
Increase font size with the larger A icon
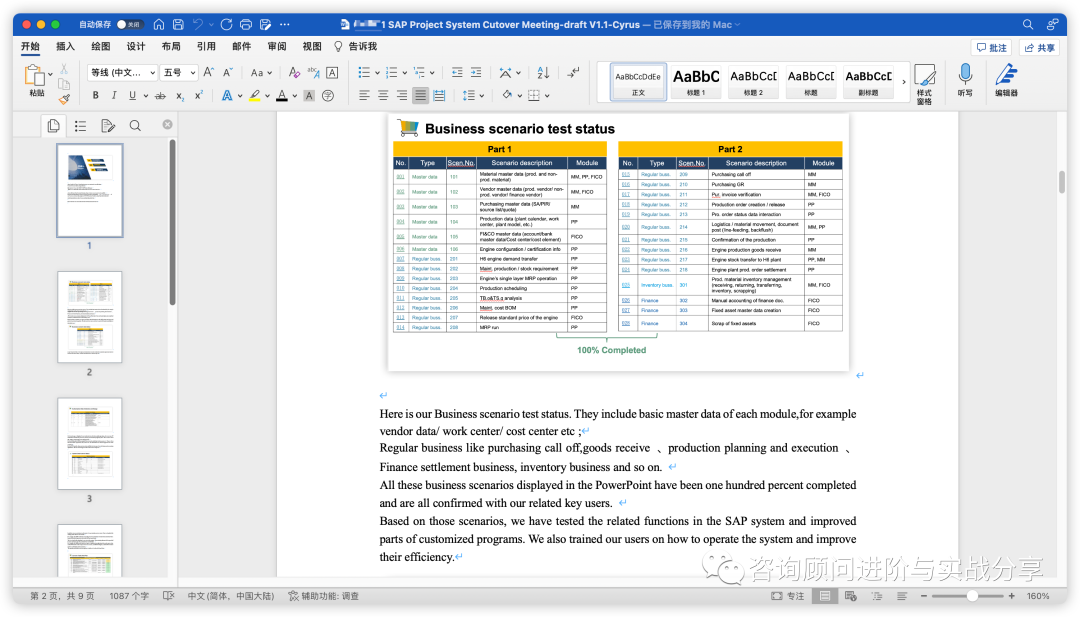(209, 72)
